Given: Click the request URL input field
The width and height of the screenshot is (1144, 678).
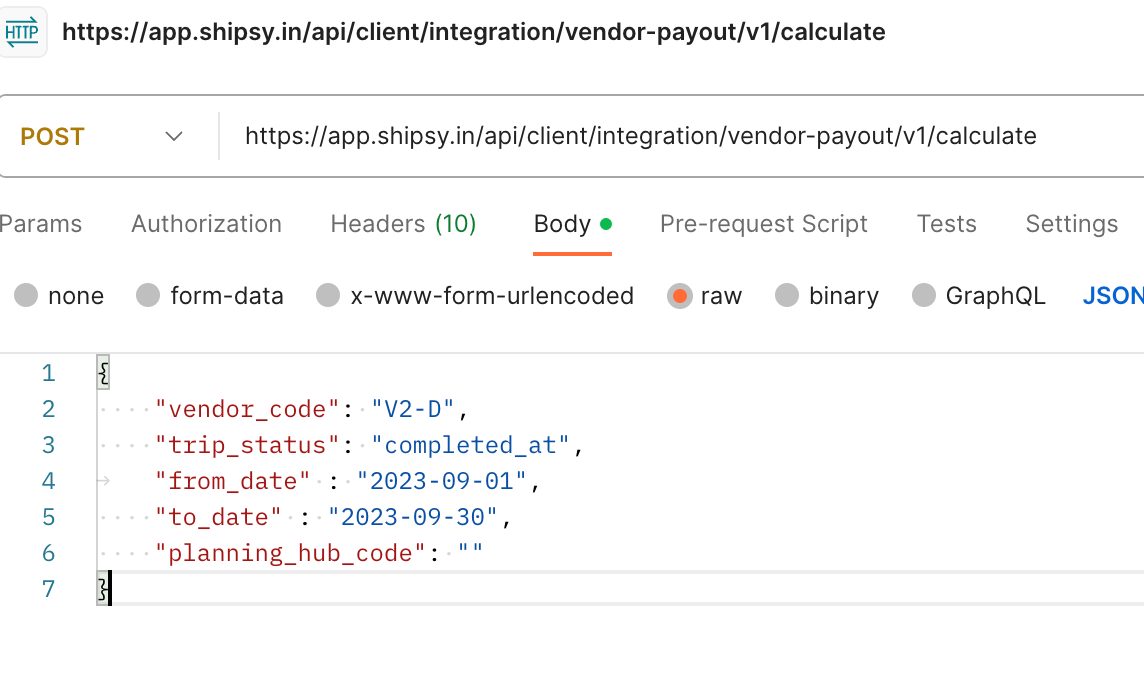Looking at the screenshot, I should click(640, 136).
